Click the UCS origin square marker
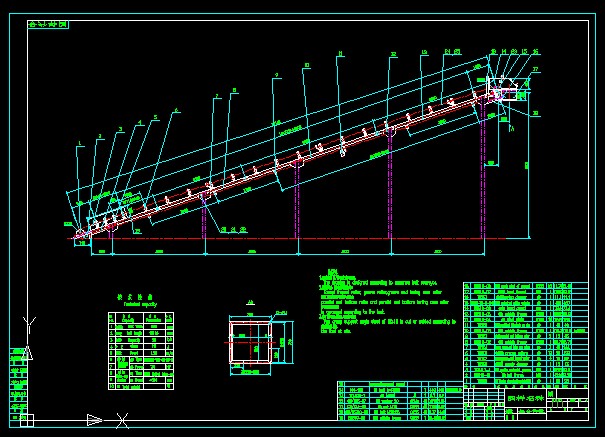The image size is (605, 437). click(27, 419)
